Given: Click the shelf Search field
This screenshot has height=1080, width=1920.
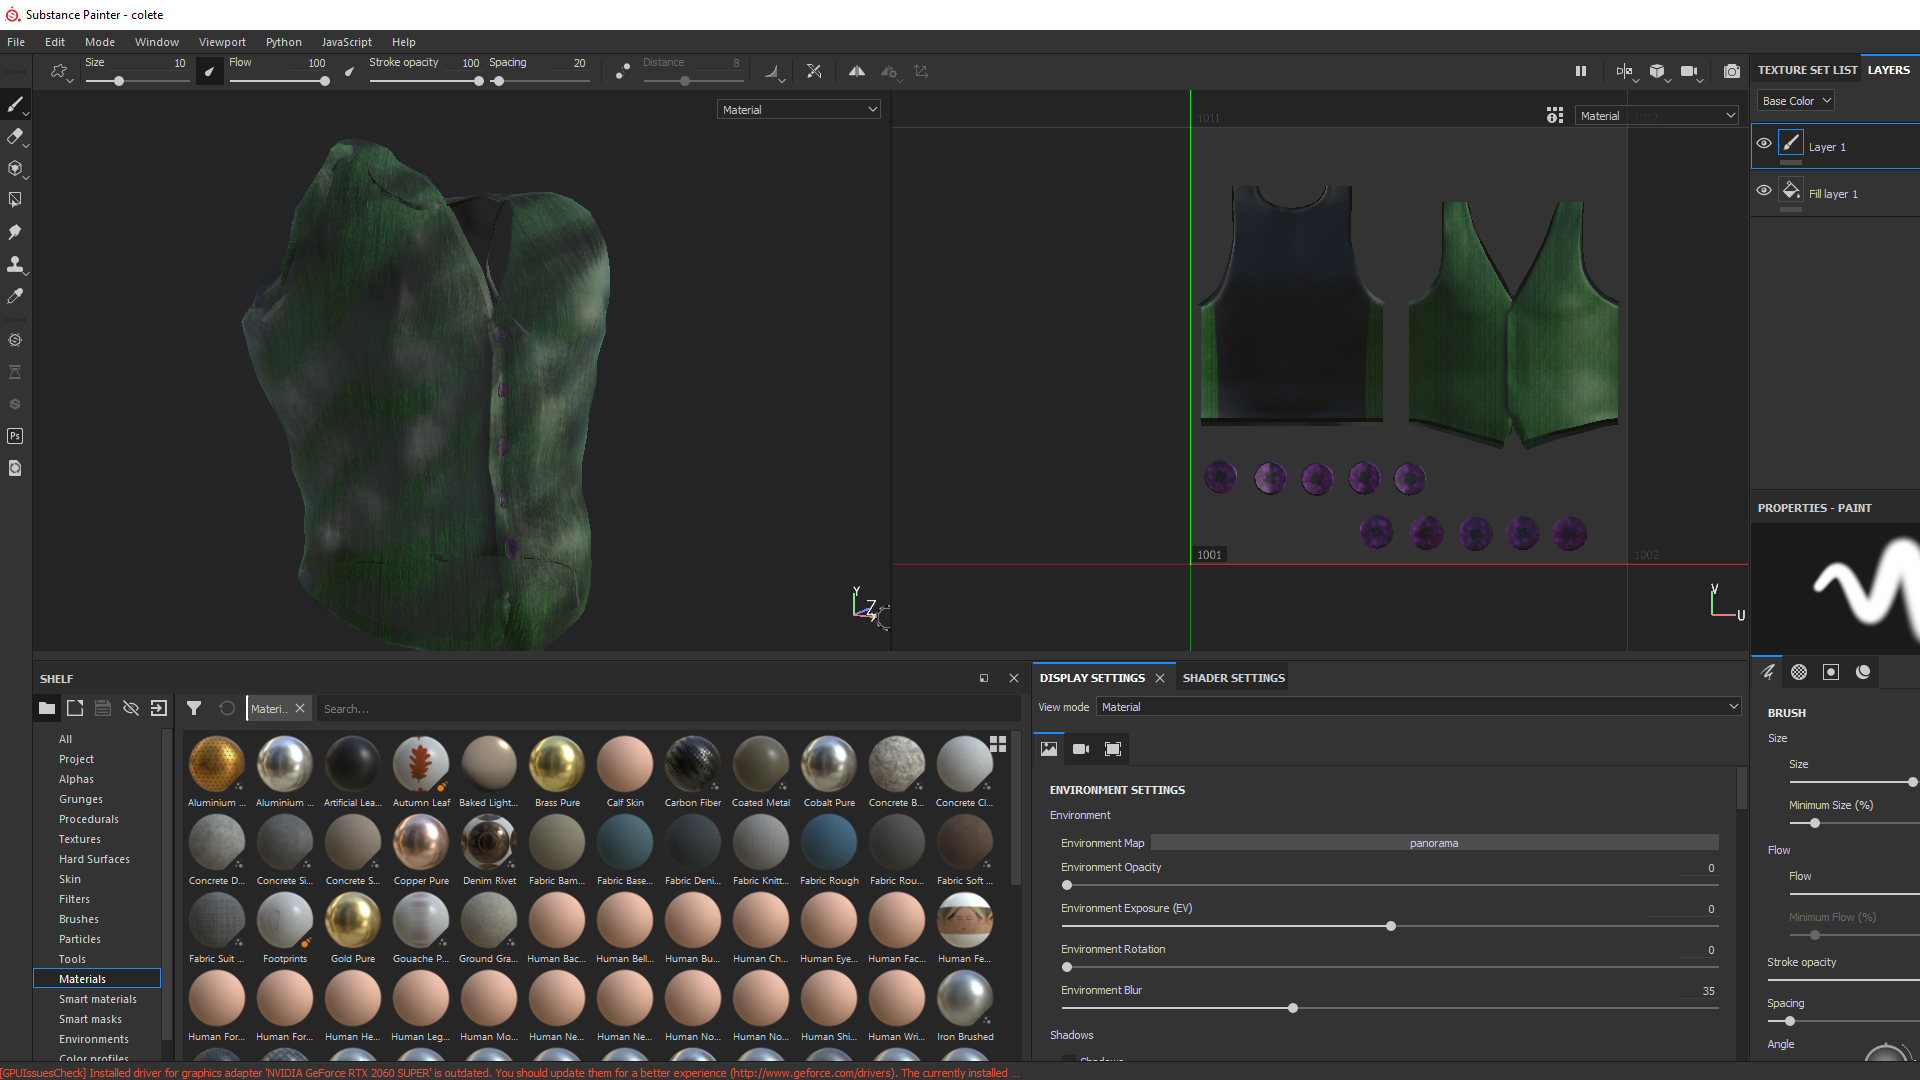Looking at the screenshot, I should [668, 709].
